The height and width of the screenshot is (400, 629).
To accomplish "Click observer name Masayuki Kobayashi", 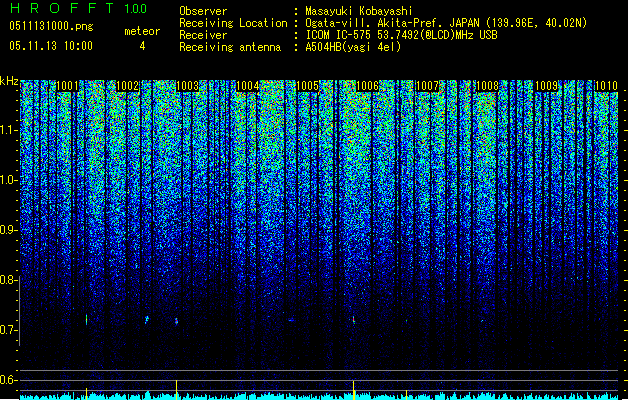I will pos(359,11).
